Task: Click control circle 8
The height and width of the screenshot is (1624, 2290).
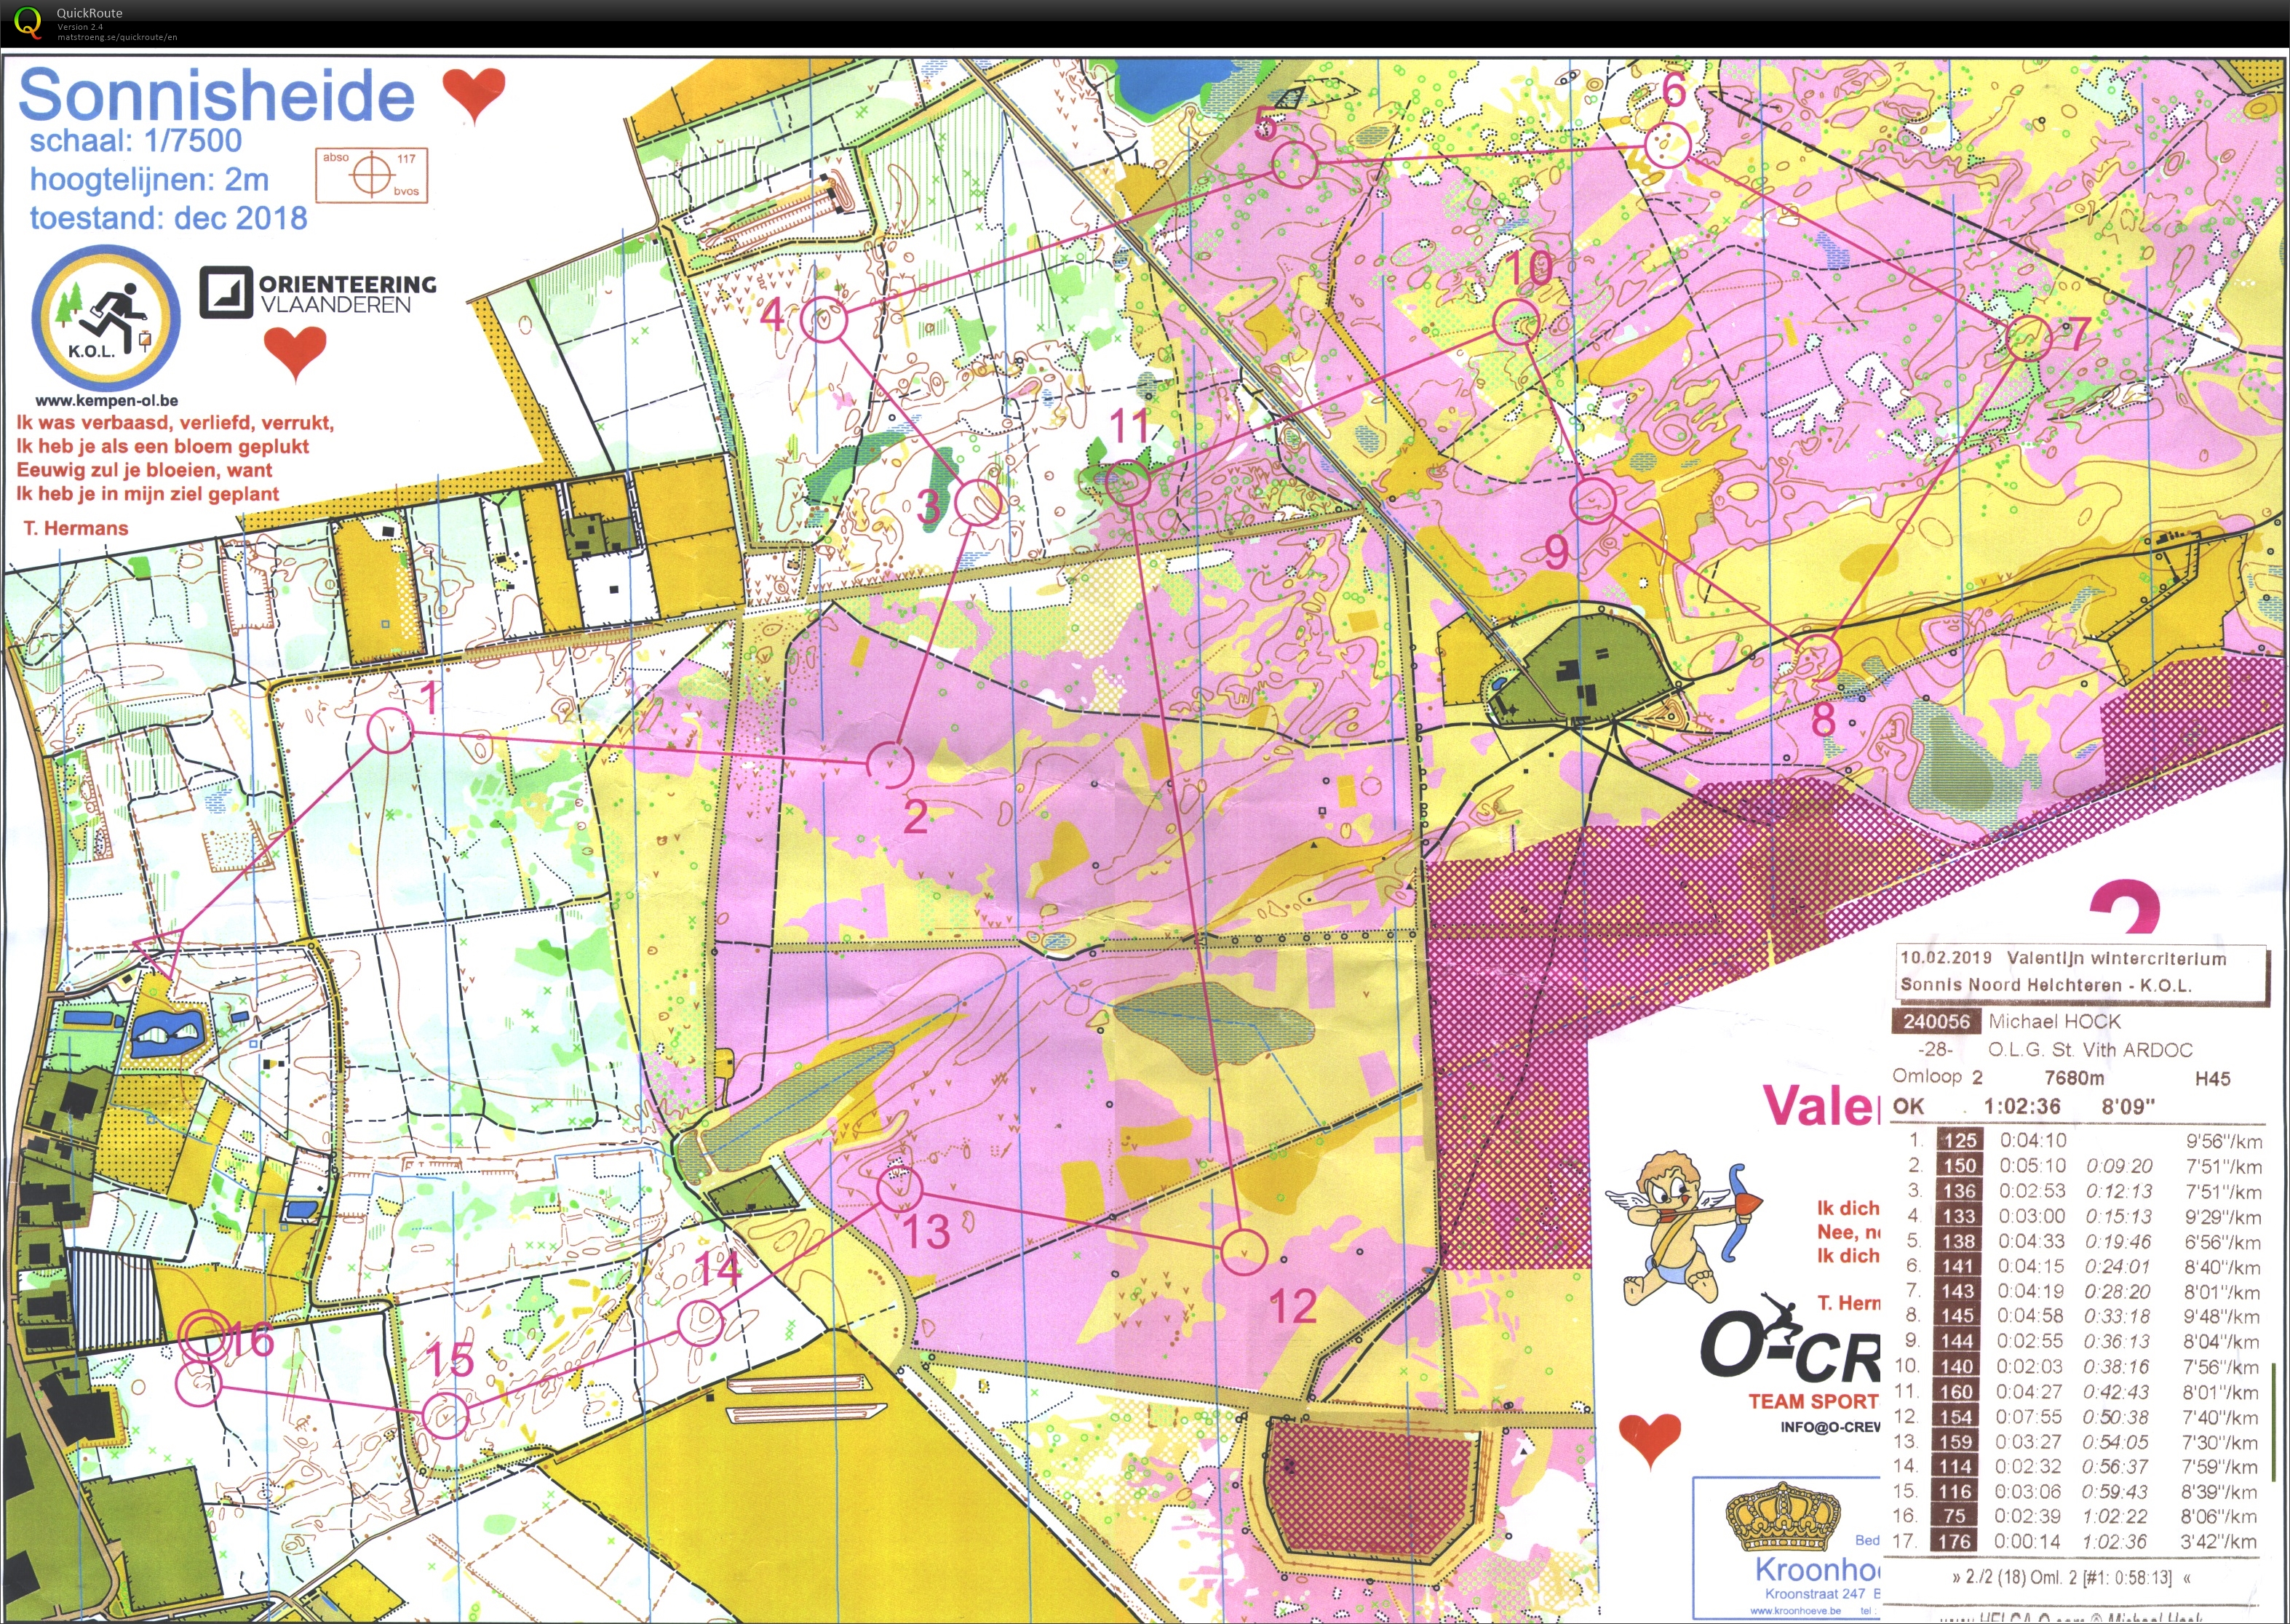Action: 1817,657
